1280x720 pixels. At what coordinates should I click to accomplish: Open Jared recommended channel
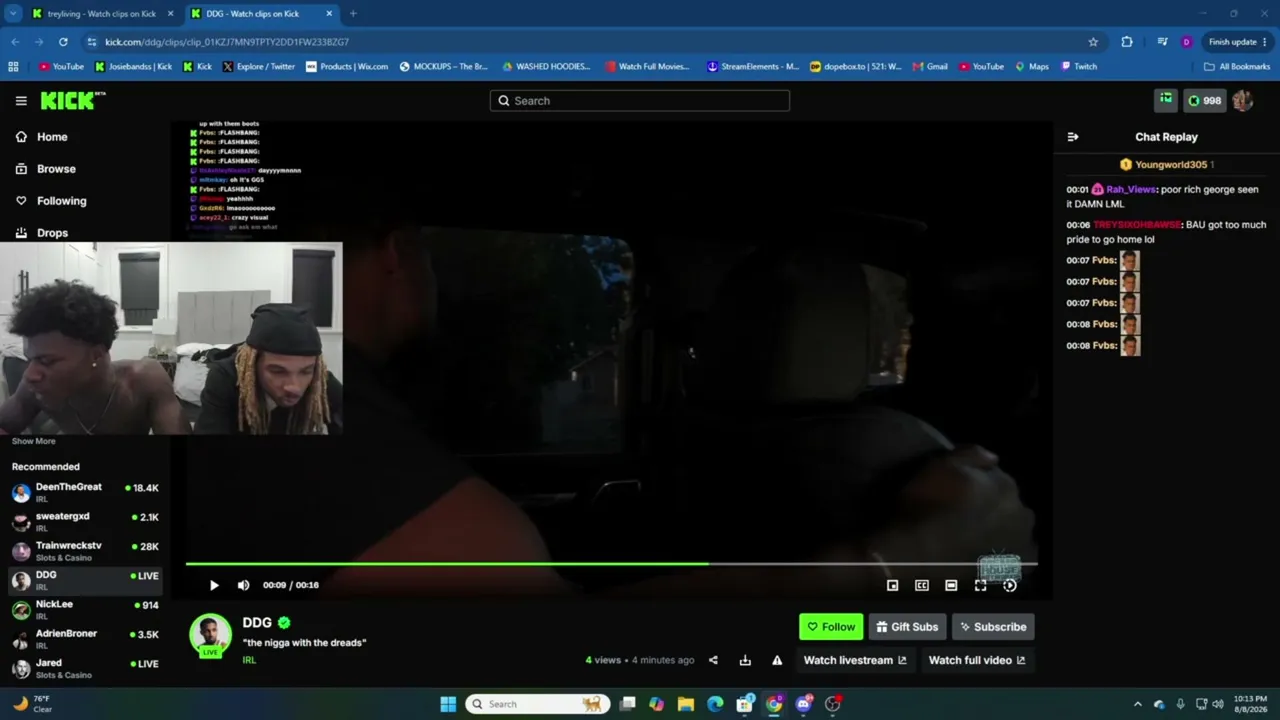85,668
